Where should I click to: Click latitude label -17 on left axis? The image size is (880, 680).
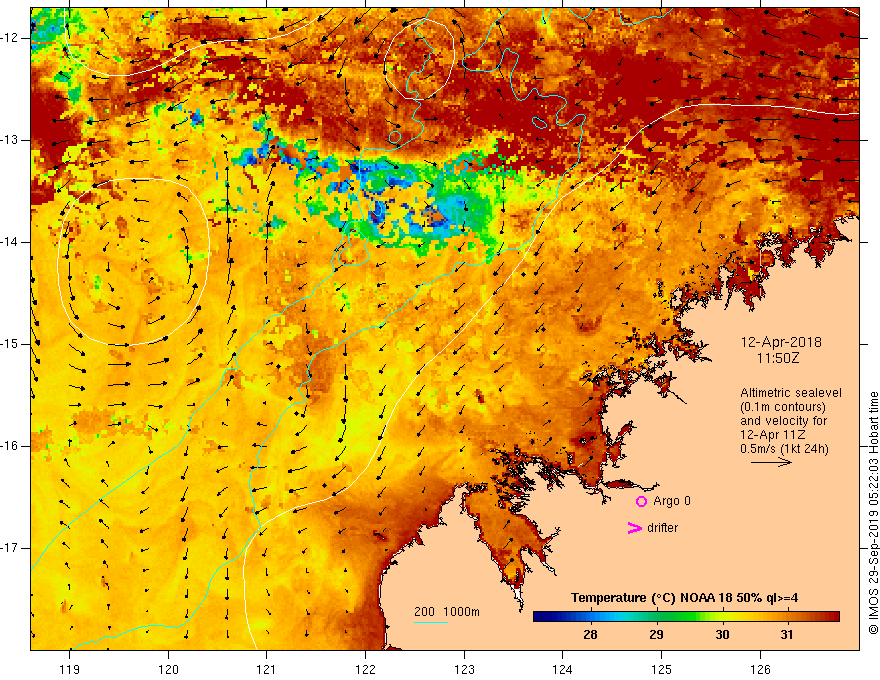click(x=10, y=548)
